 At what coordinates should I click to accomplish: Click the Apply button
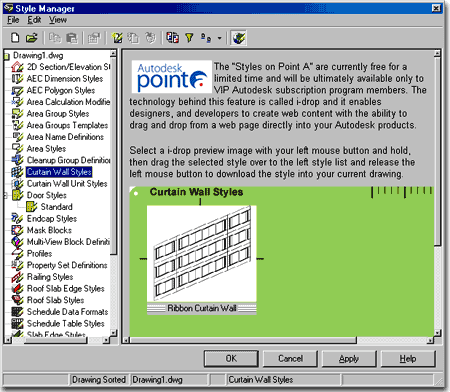pyautogui.click(x=349, y=359)
